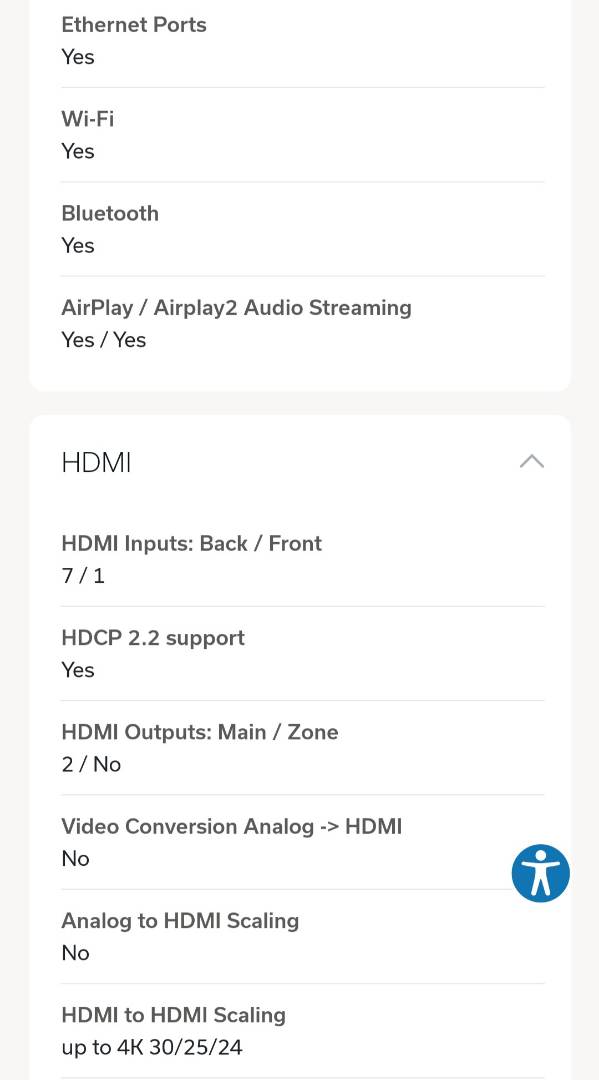Select HDMI Inputs: Back / Front label
Screen dimensions: 599x1080
(x=191, y=543)
